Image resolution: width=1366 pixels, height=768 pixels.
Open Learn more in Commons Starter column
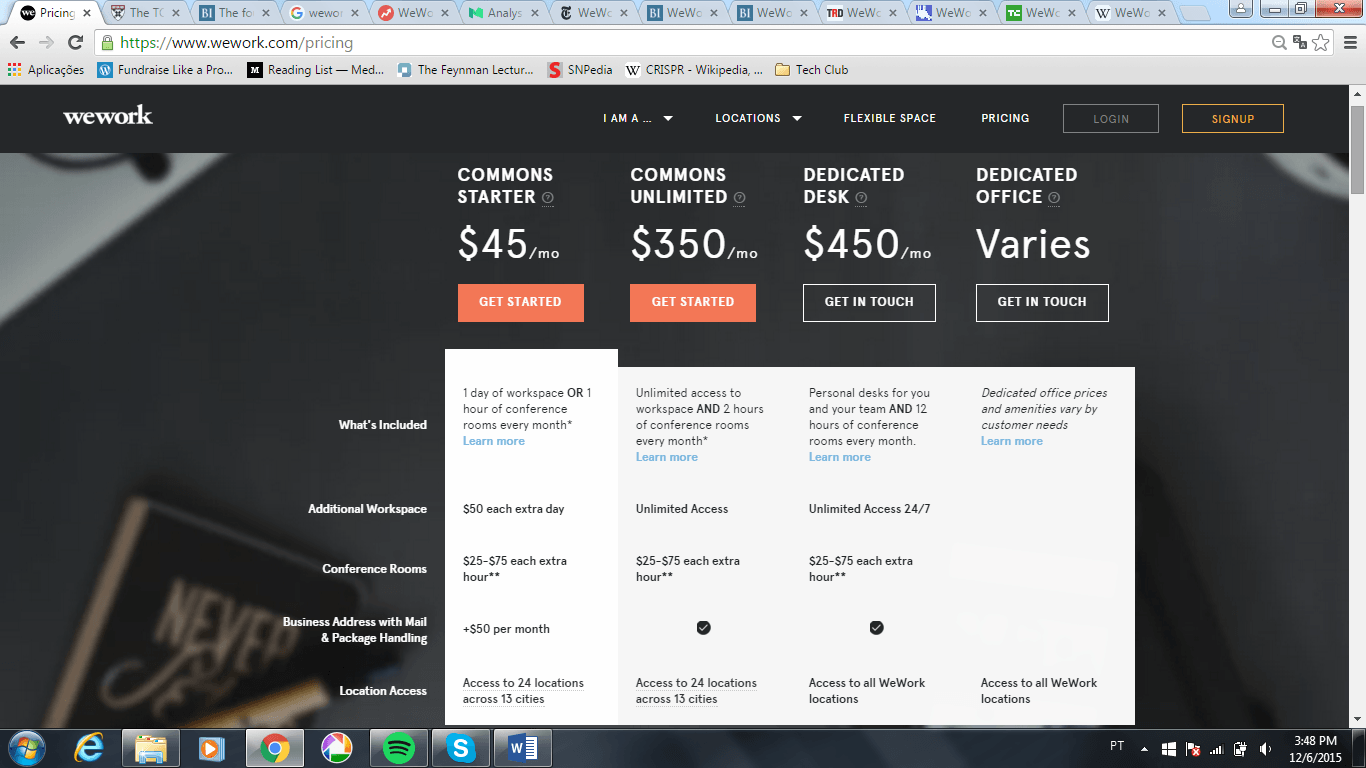tap(494, 441)
